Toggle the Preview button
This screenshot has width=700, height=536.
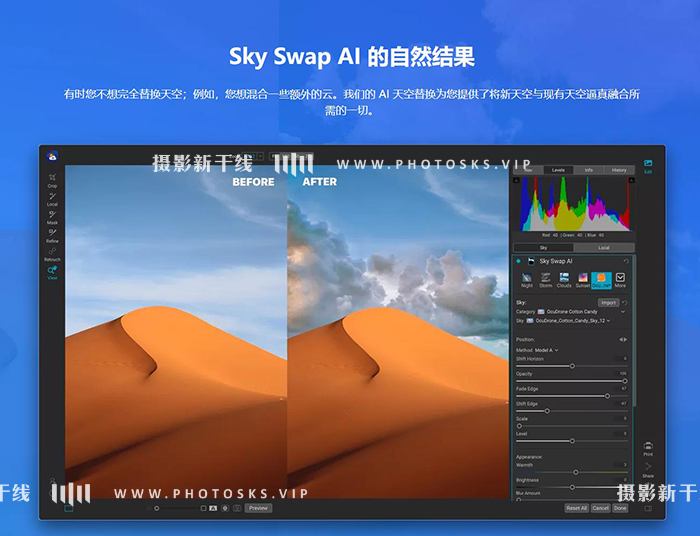point(258,508)
